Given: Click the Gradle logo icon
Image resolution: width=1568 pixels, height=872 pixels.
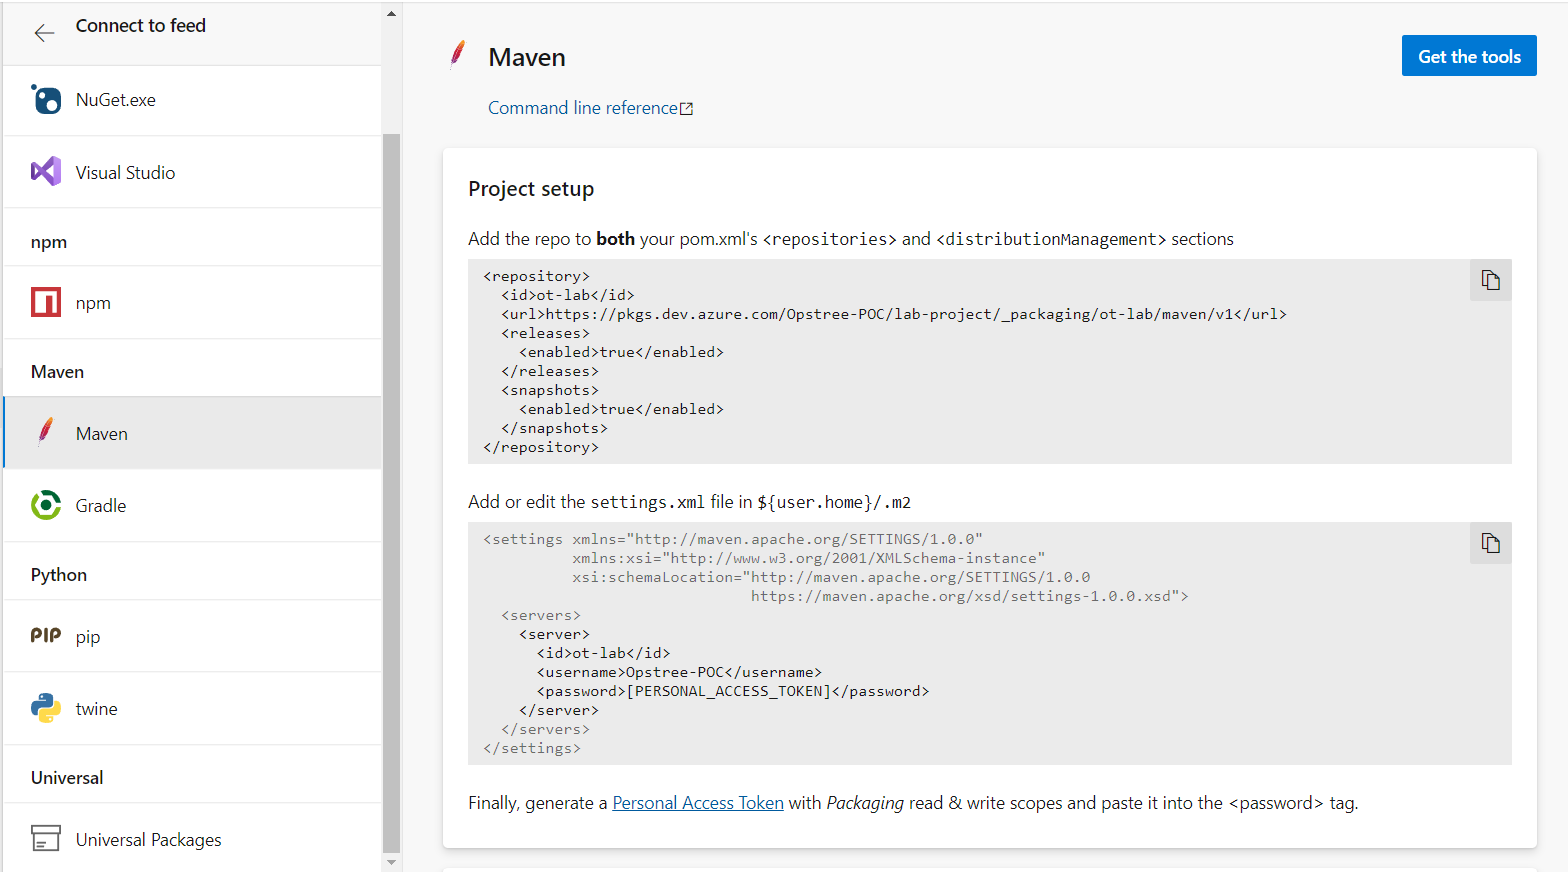Looking at the screenshot, I should click(x=46, y=505).
